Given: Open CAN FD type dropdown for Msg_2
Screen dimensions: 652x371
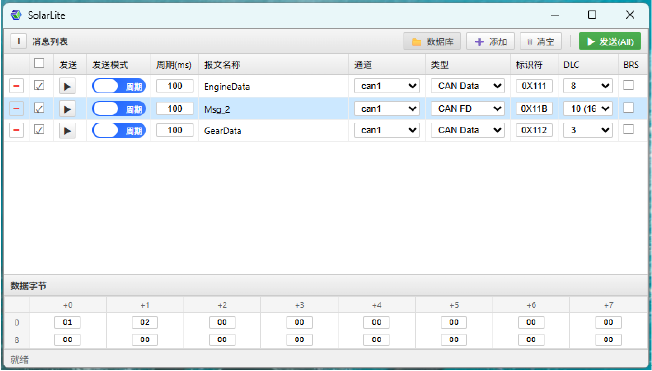Looking at the screenshot, I should click(x=468, y=109).
